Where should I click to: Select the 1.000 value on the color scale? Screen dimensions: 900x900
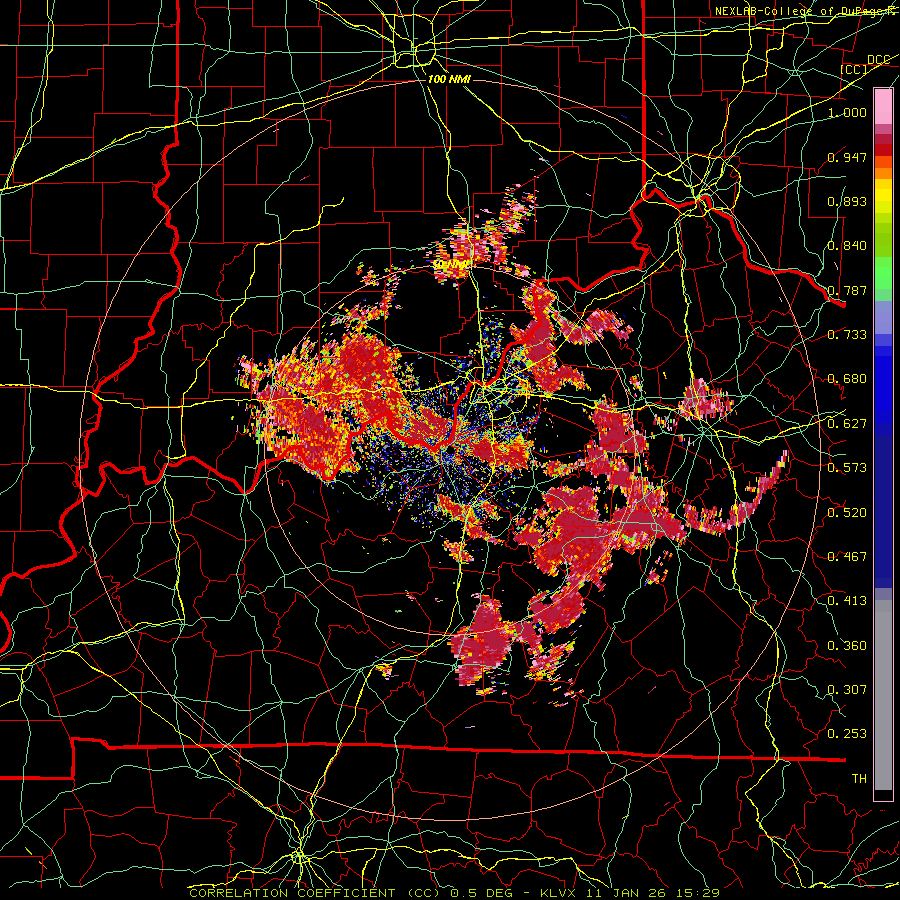coord(847,112)
